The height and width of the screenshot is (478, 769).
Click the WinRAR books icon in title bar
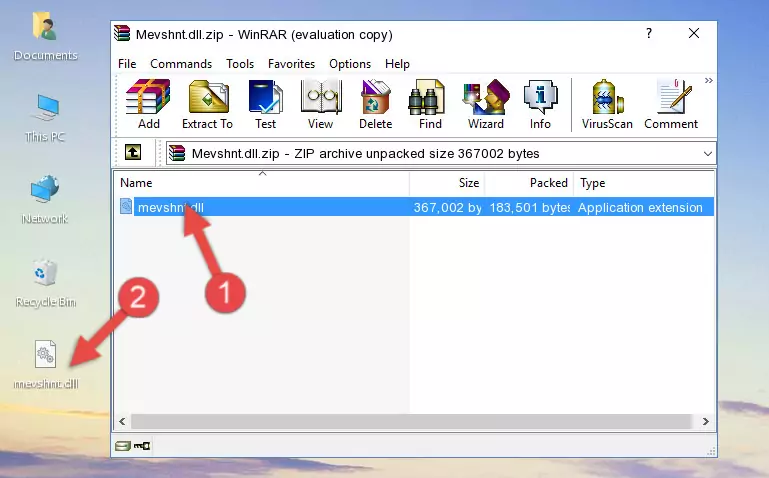122,33
